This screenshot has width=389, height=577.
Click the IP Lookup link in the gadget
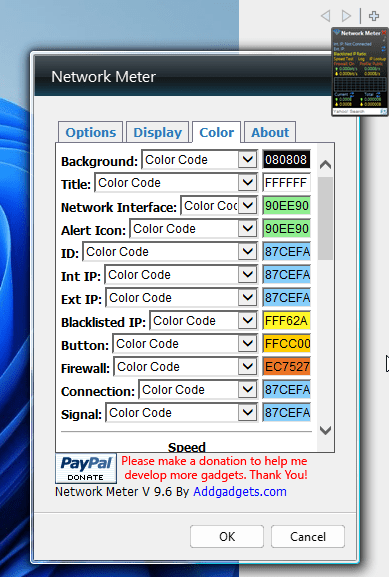pyautogui.click(x=377, y=59)
